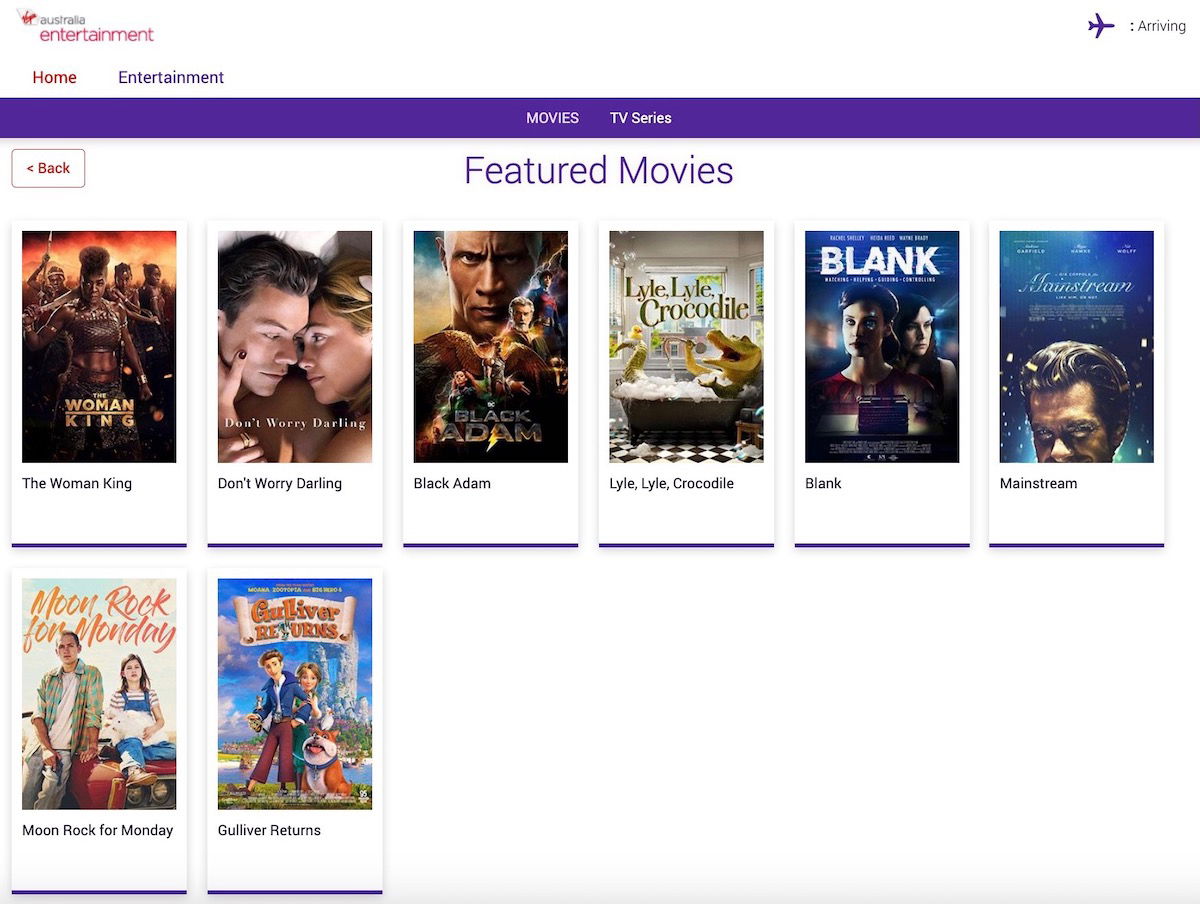The width and height of the screenshot is (1200, 904).
Task: Open the Entertainment tab
Action: [171, 77]
